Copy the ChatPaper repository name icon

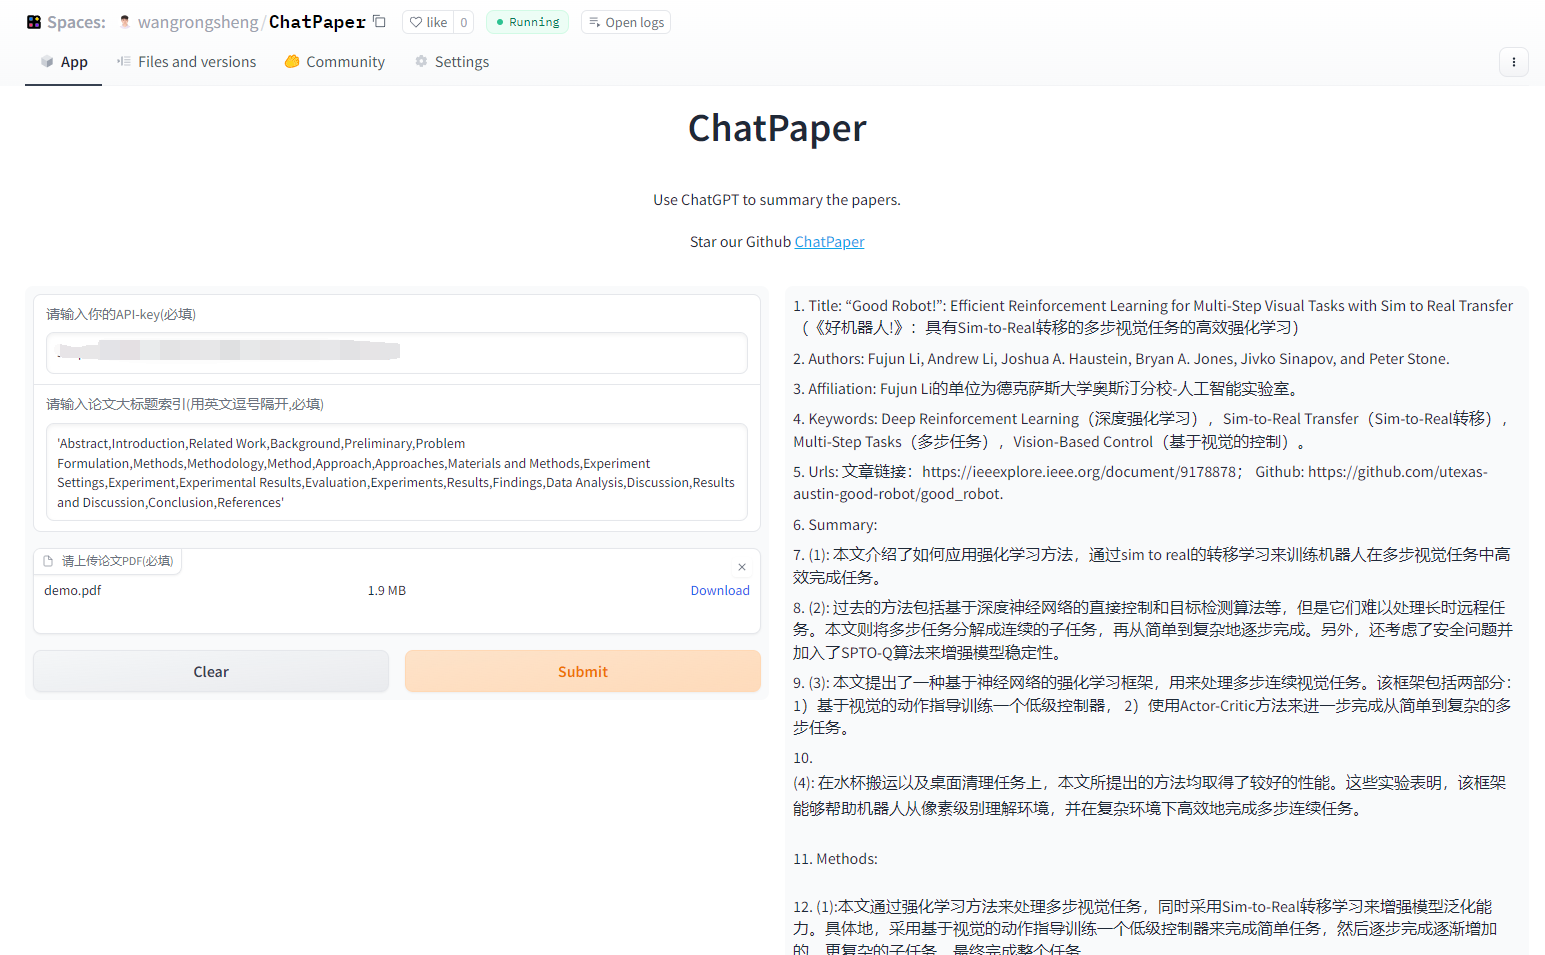(x=379, y=21)
